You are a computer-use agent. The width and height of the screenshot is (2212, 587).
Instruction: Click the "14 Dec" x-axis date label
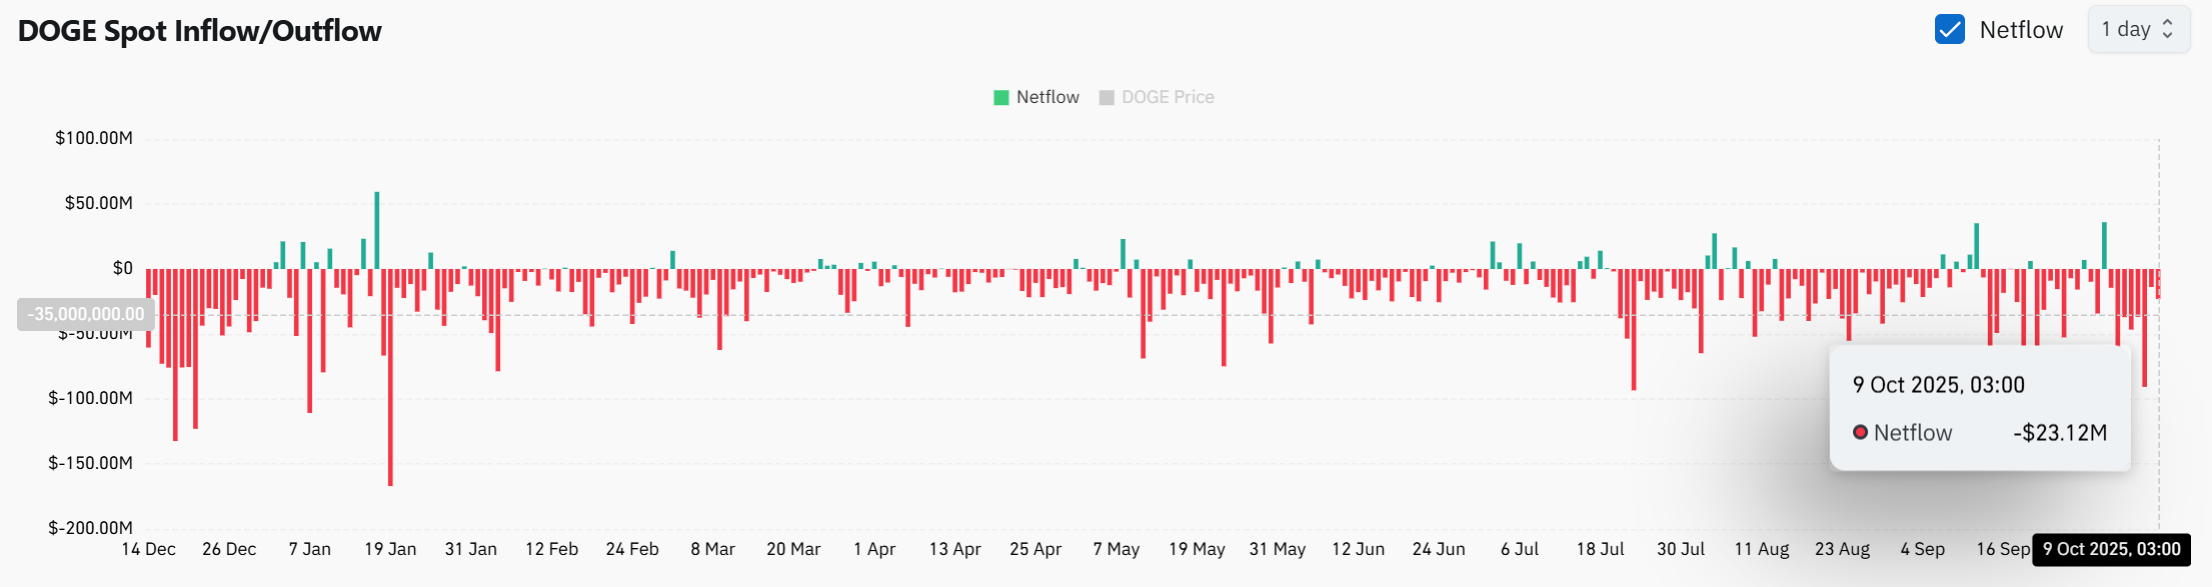pos(148,549)
